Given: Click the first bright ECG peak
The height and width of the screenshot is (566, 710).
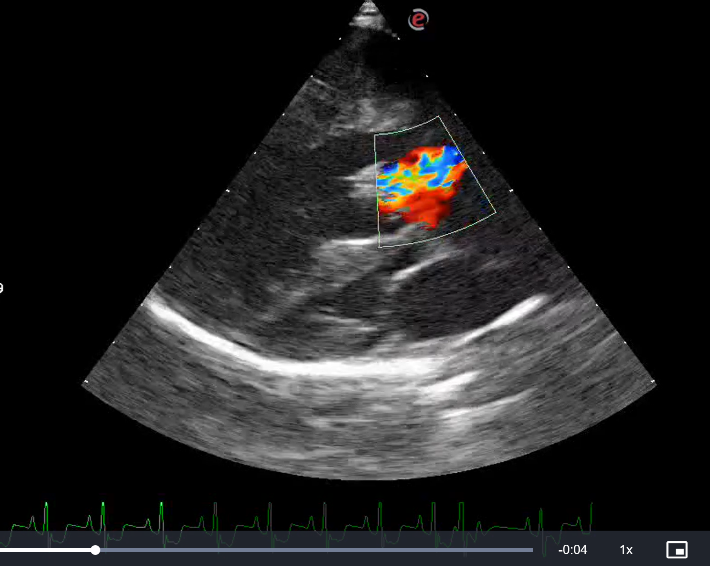Looking at the screenshot, I should [x=46, y=510].
